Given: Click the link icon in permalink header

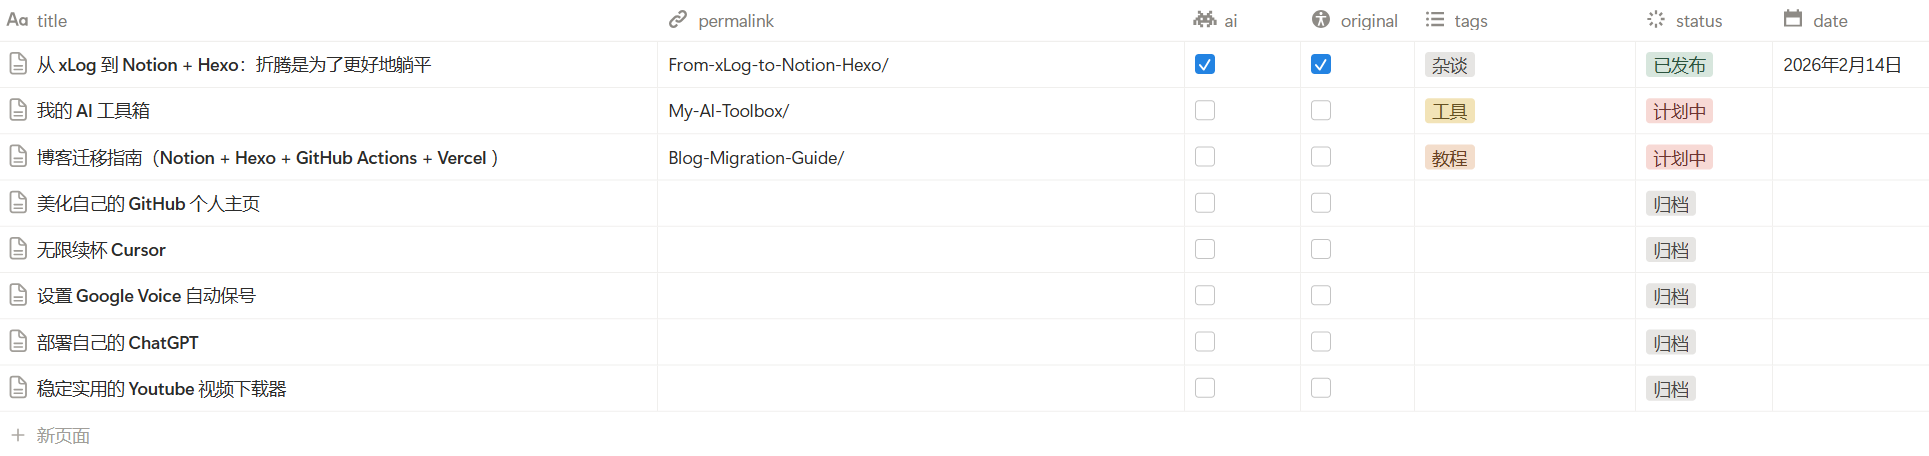Looking at the screenshot, I should [679, 20].
